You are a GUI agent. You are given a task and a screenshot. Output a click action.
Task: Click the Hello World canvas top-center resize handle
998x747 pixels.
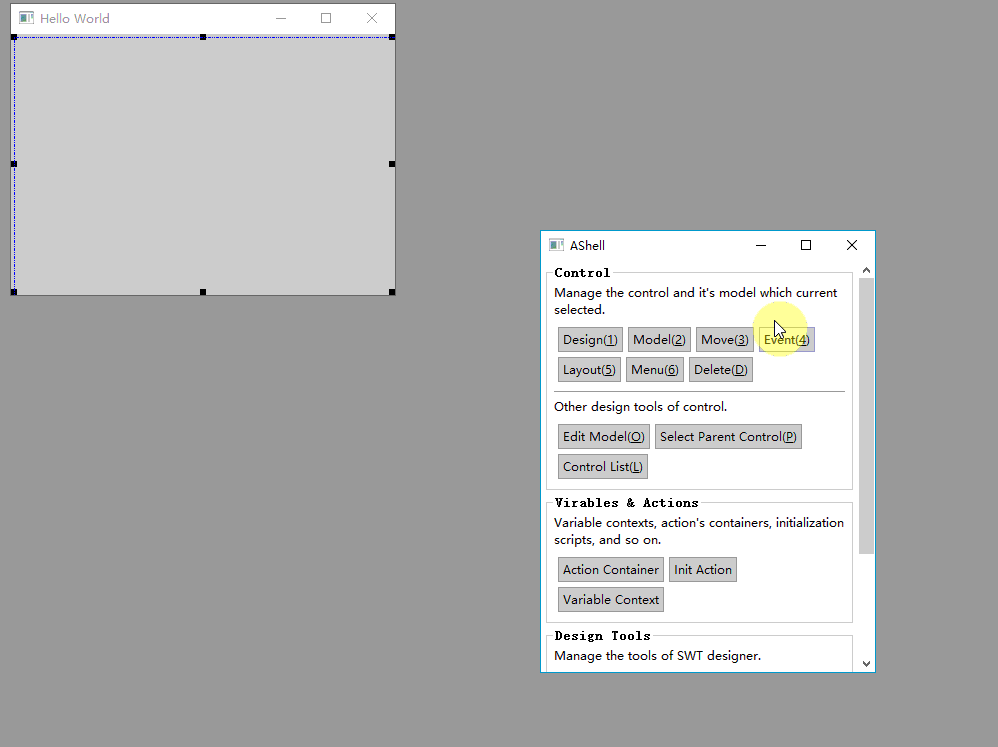tap(203, 37)
